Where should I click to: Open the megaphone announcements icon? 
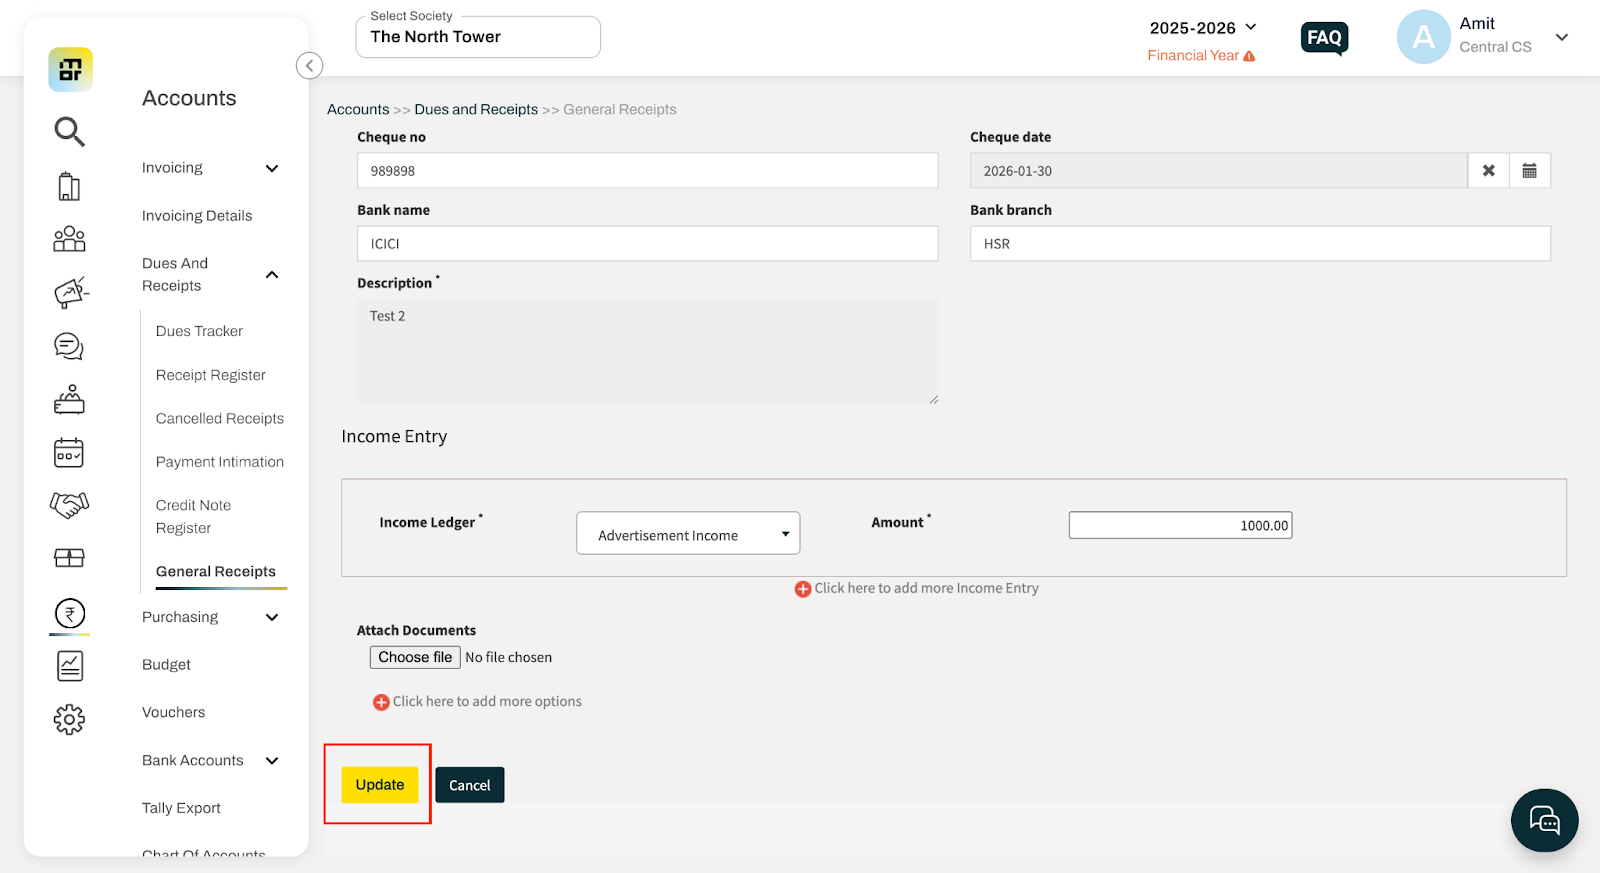pos(70,292)
